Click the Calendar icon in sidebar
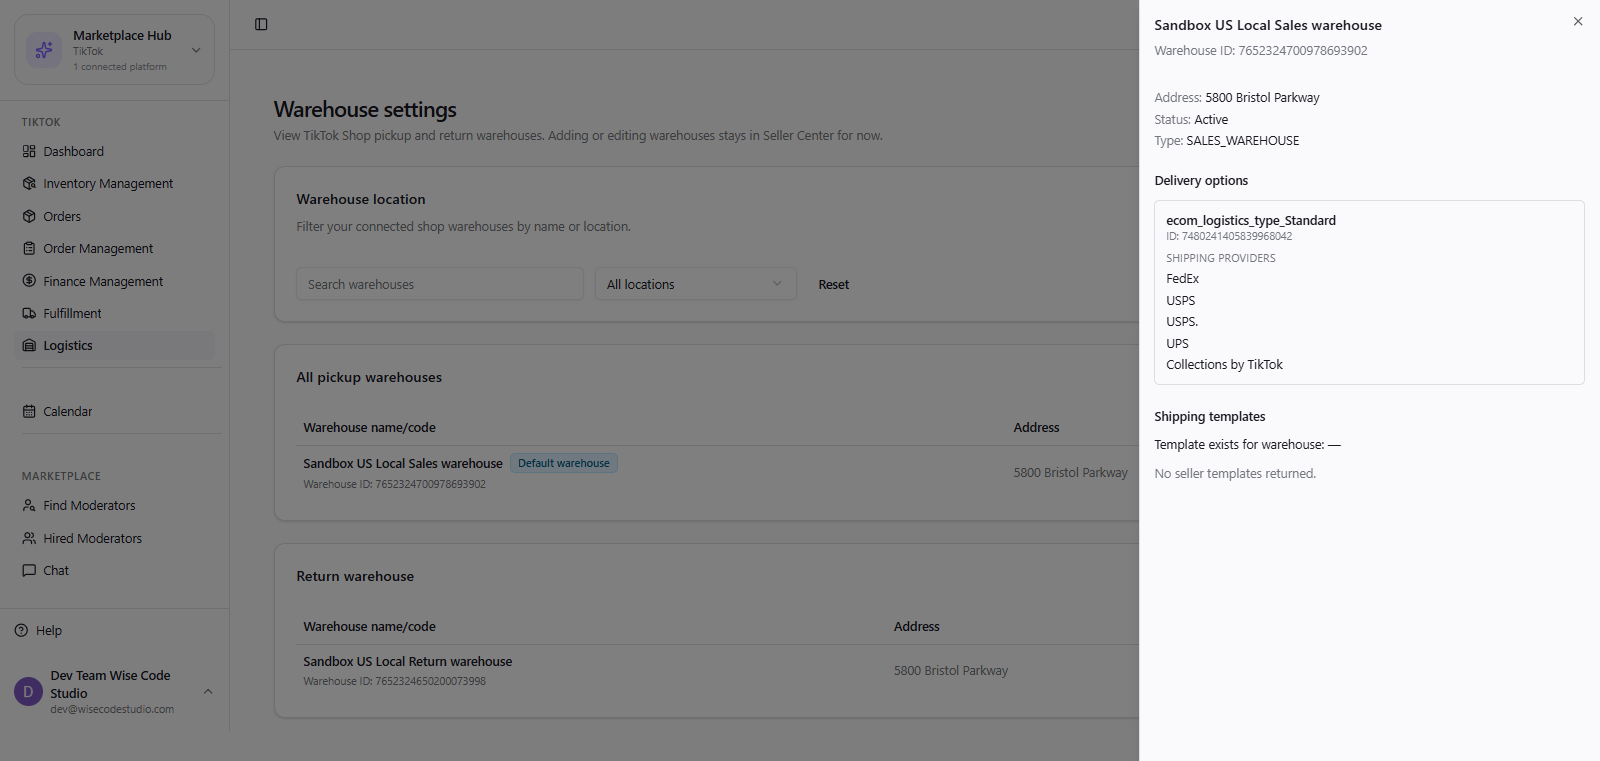Viewport: 1600px width, 761px height. [x=29, y=411]
